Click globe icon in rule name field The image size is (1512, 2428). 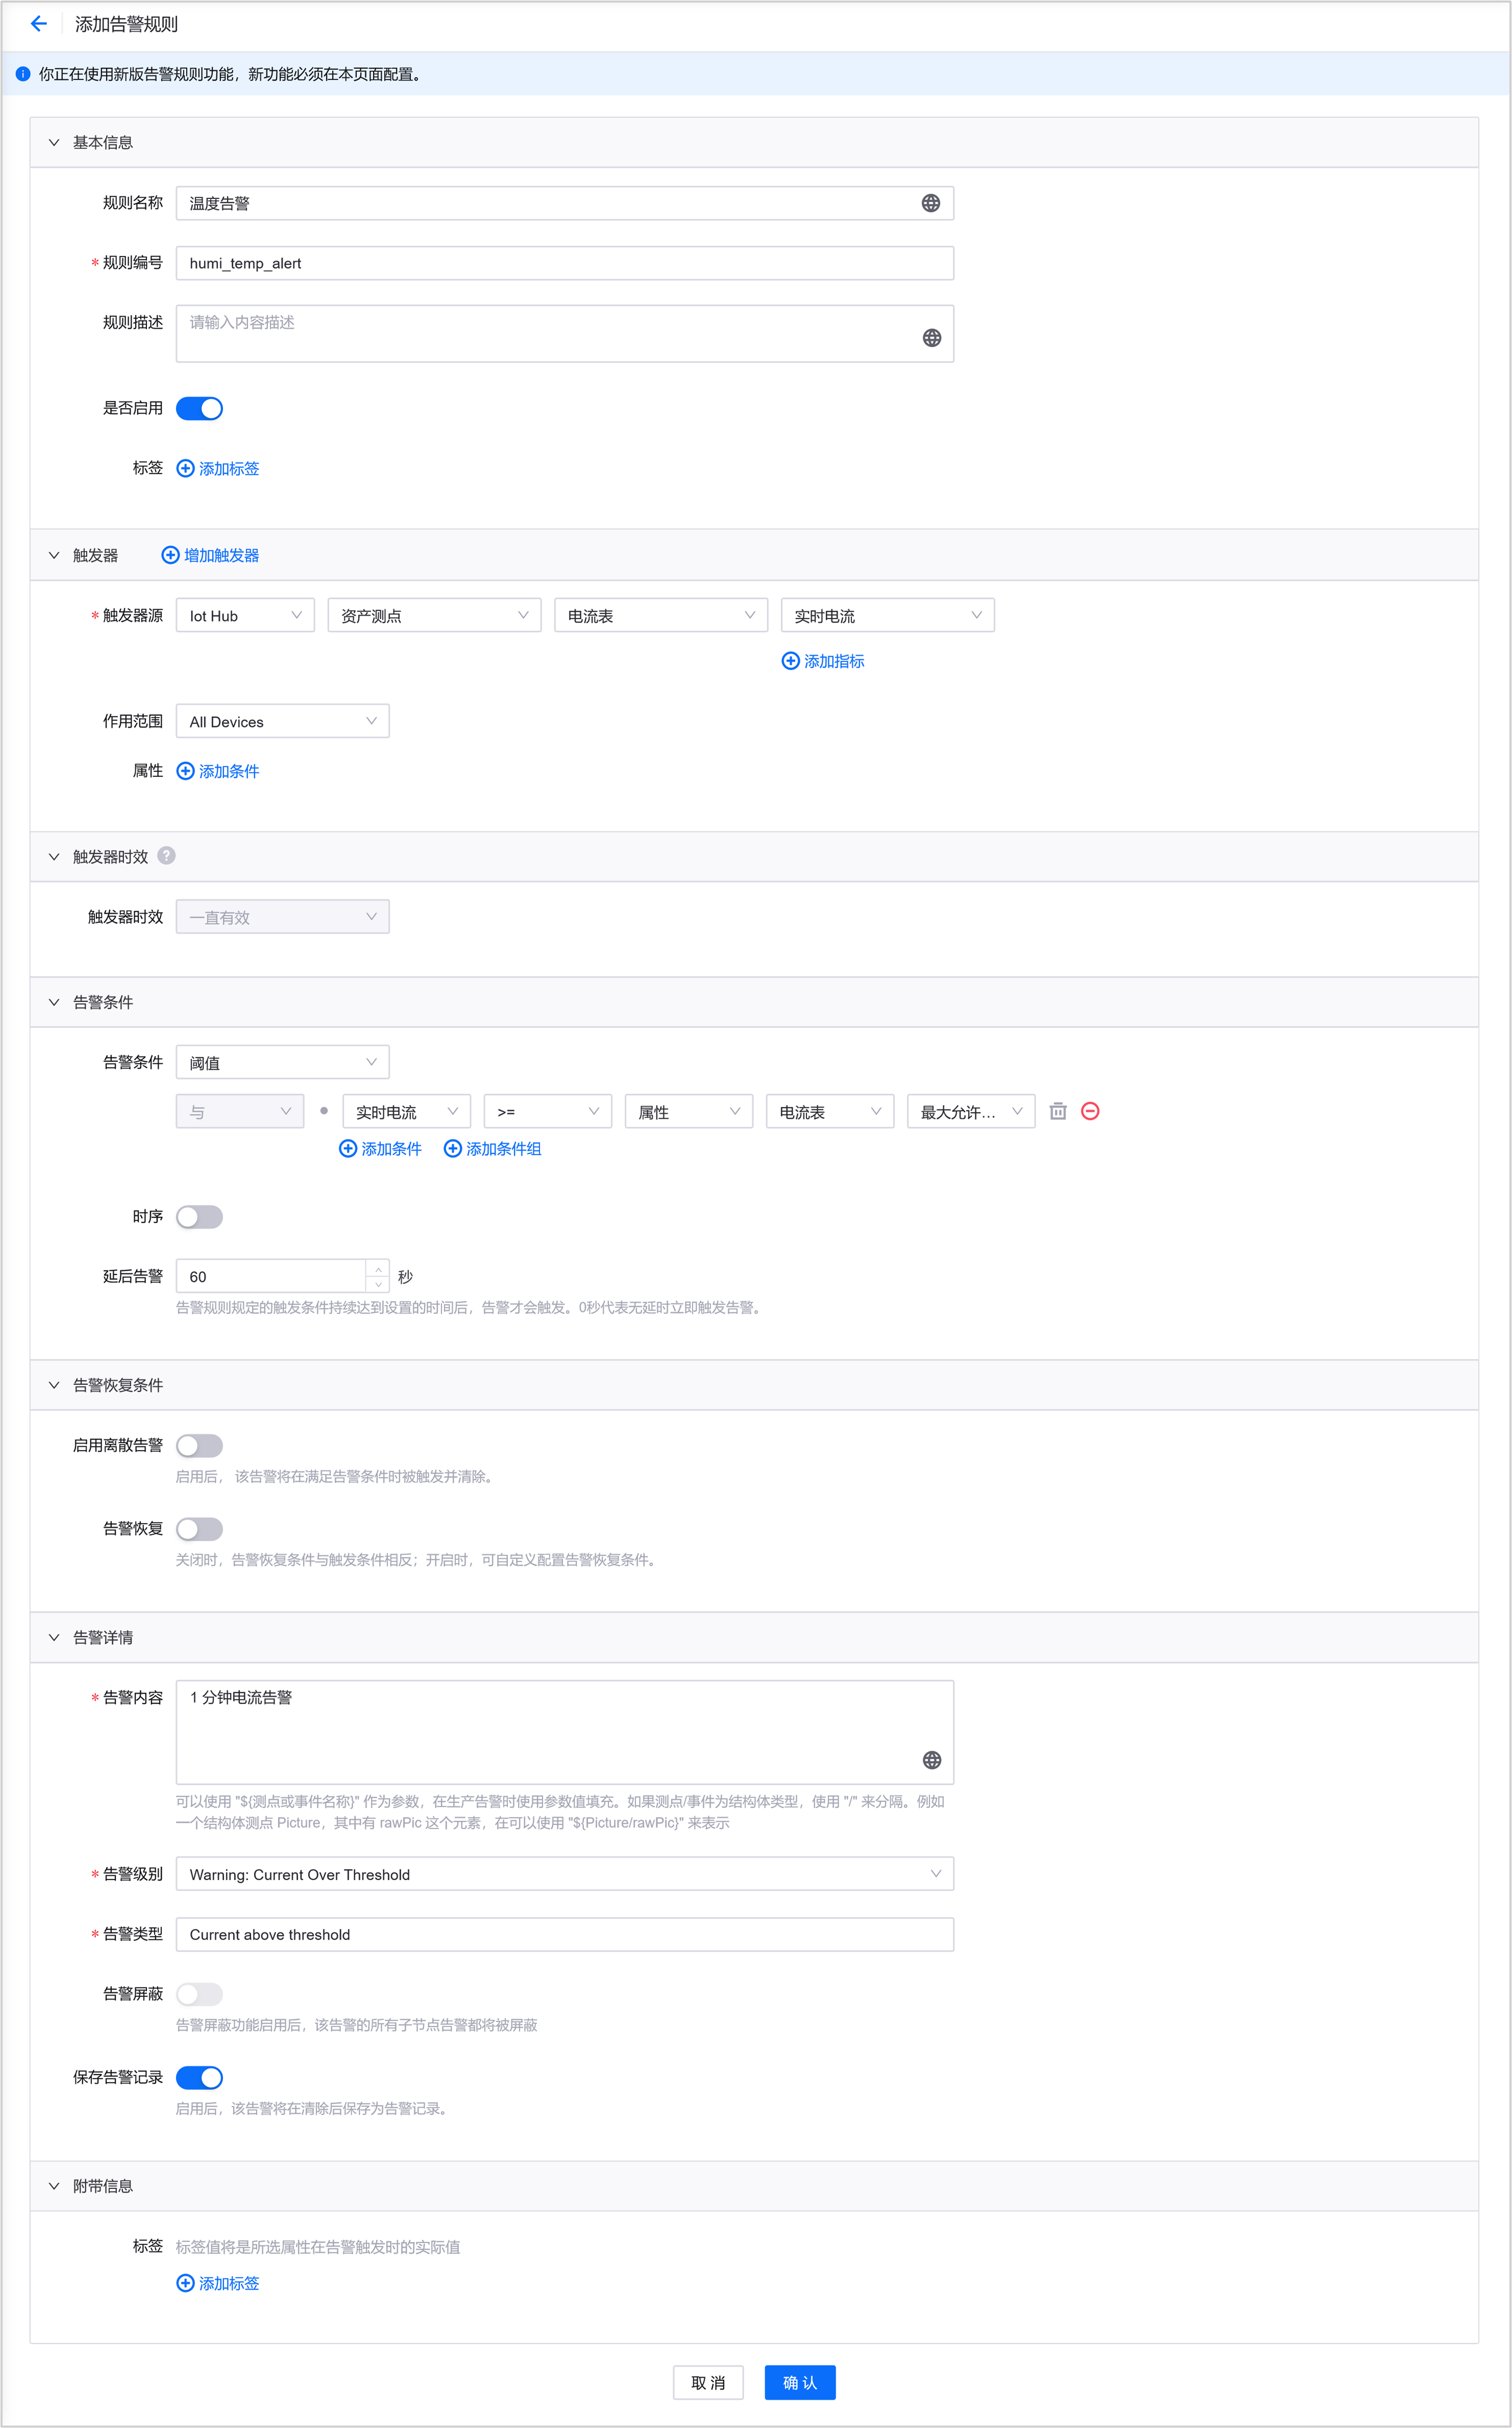930,203
